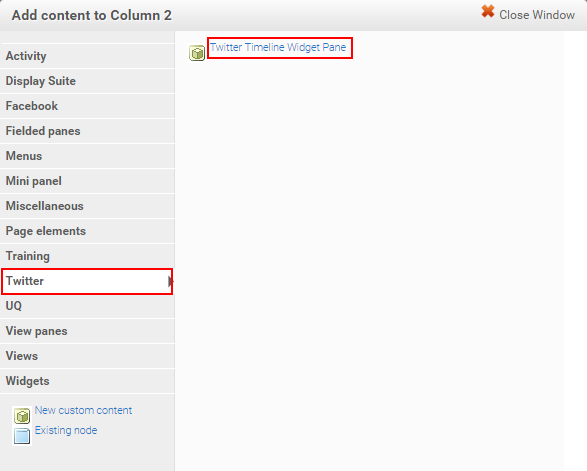Choose the Existing node link

[x=66, y=430]
